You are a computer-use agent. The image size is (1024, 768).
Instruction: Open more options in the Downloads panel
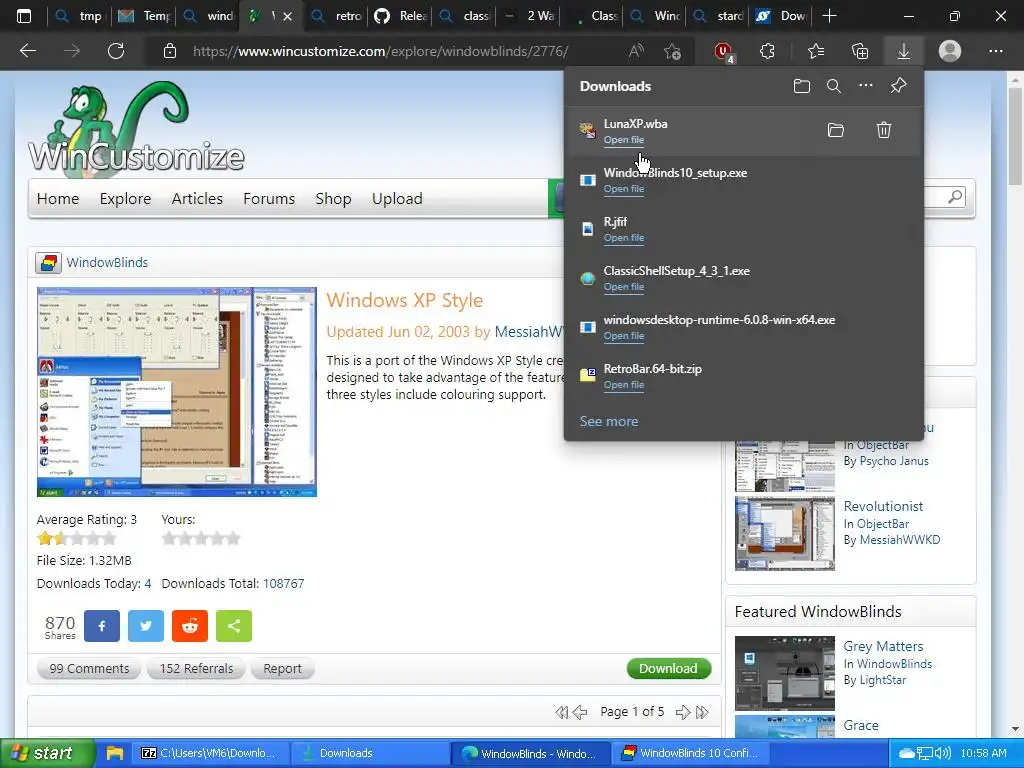click(x=866, y=86)
